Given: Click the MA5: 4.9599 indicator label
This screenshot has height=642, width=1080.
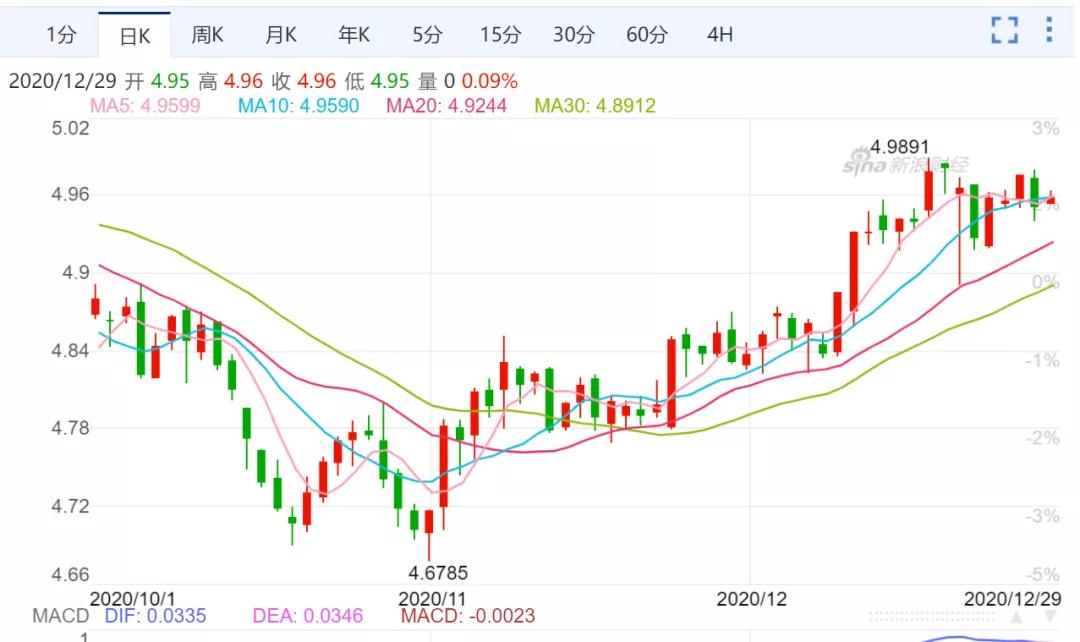Looking at the screenshot, I should tap(145, 105).
